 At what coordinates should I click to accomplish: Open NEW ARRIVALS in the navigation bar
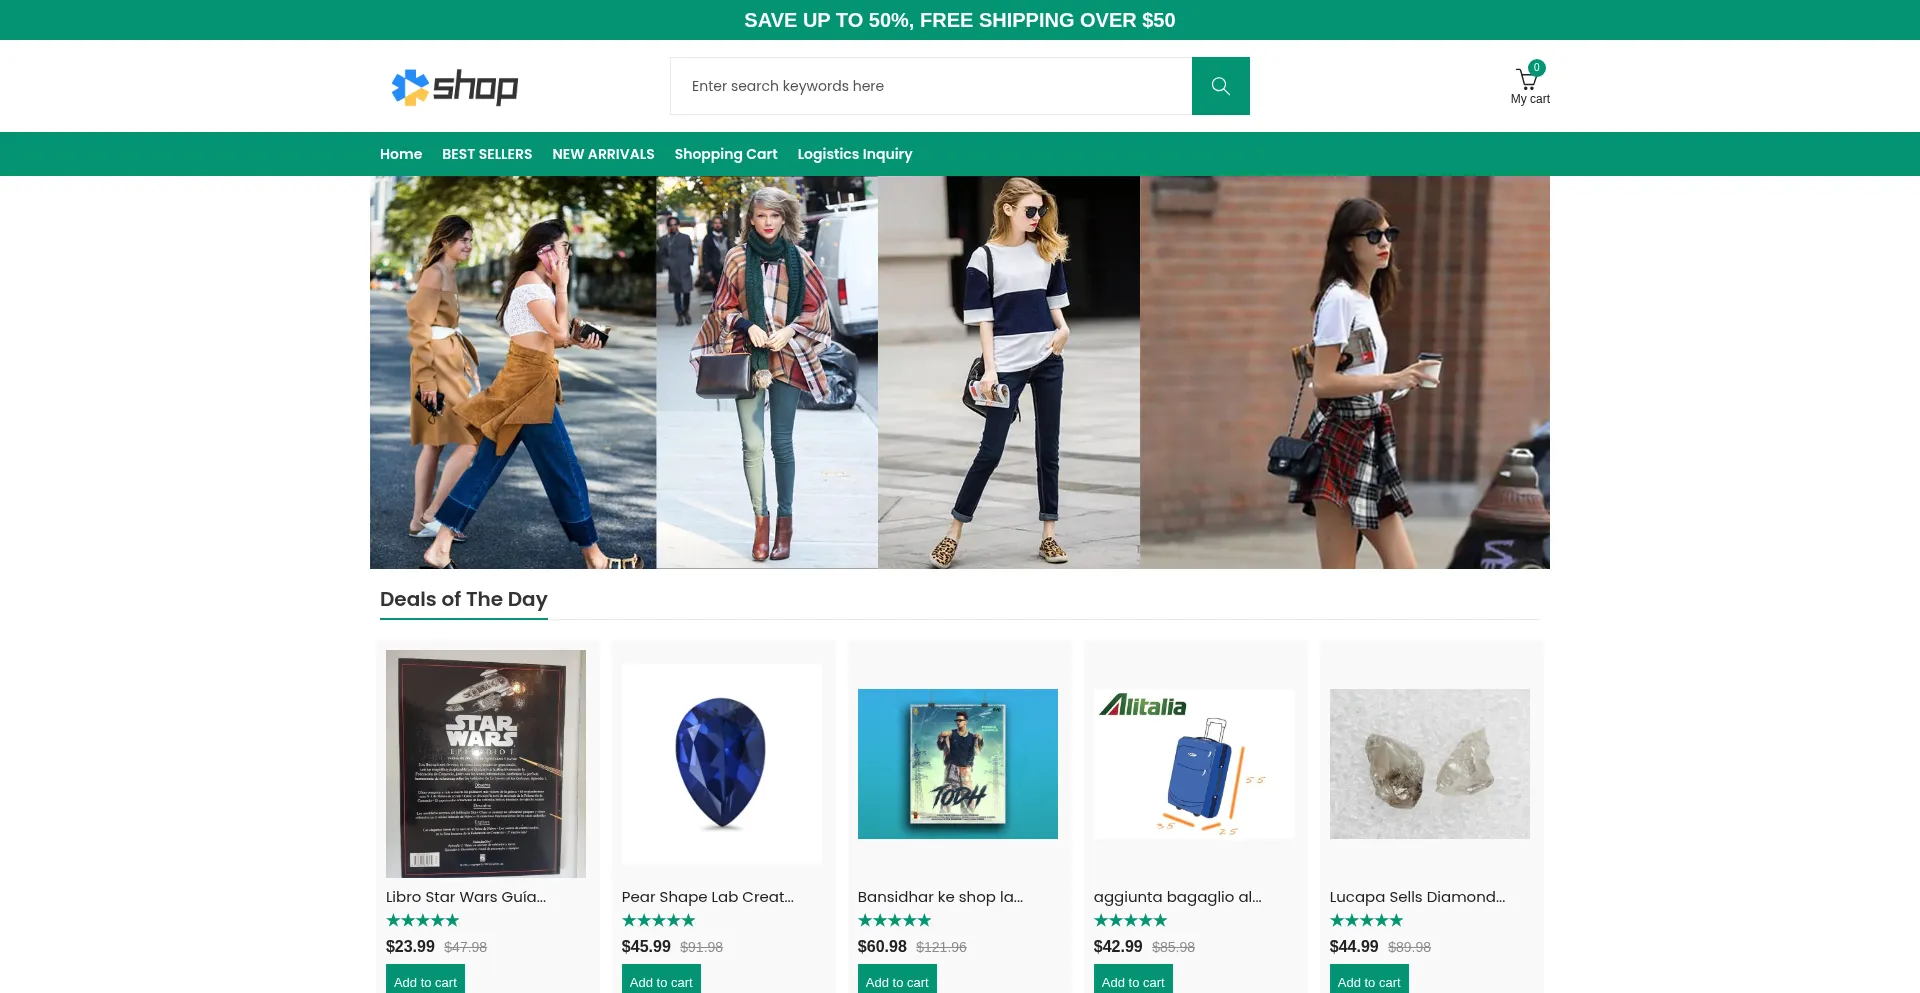tap(603, 154)
